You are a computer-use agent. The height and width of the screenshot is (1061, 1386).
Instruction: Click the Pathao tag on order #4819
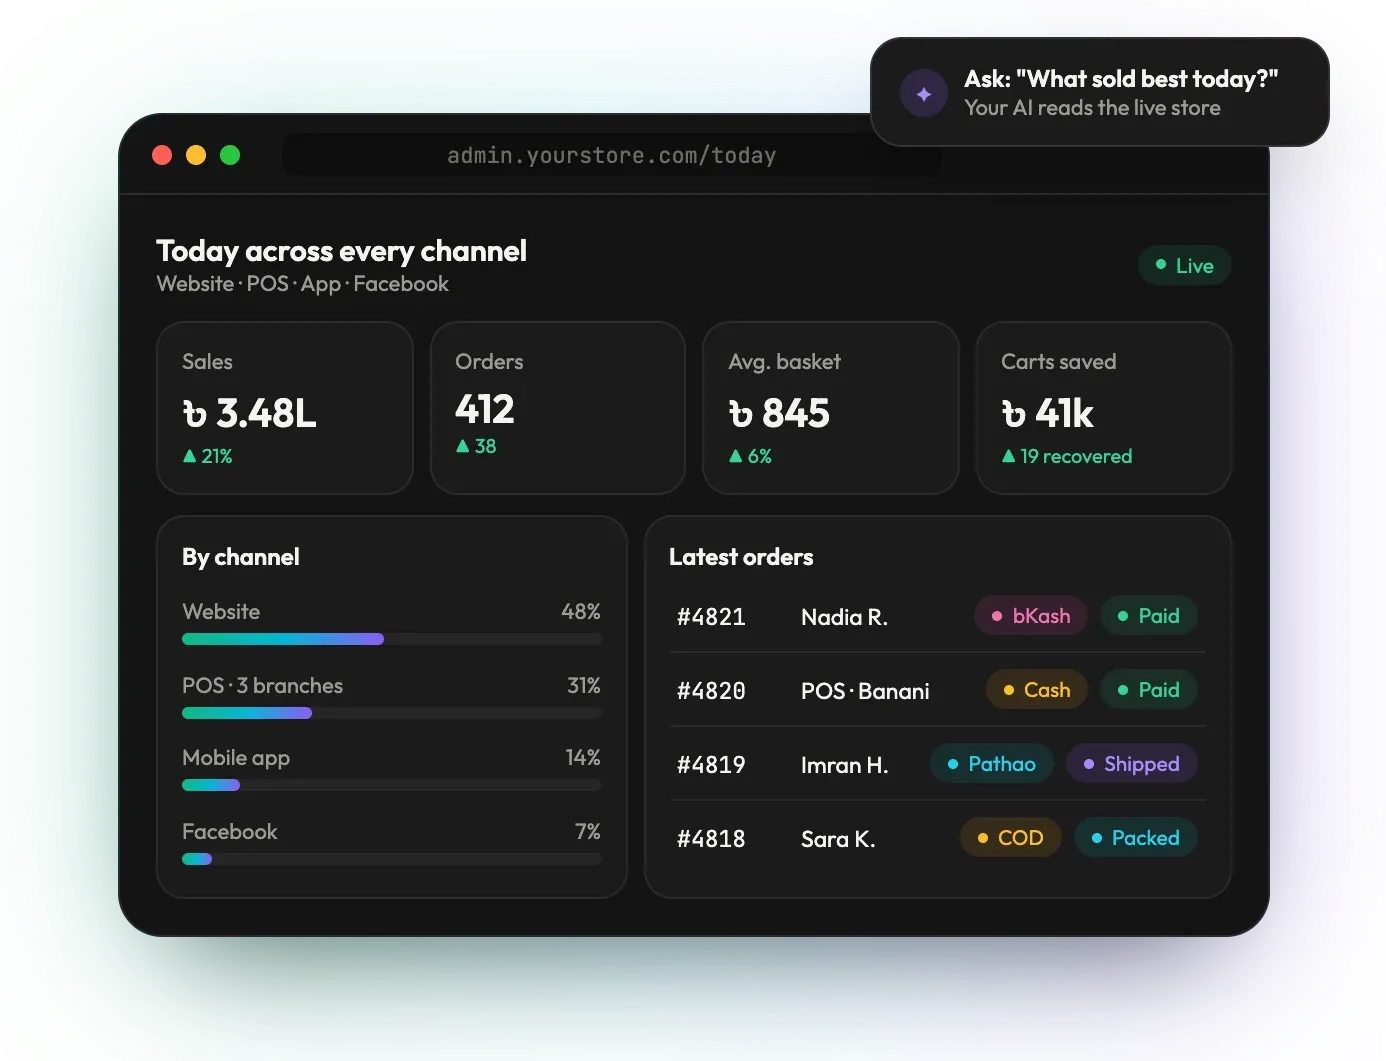pos(992,764)
